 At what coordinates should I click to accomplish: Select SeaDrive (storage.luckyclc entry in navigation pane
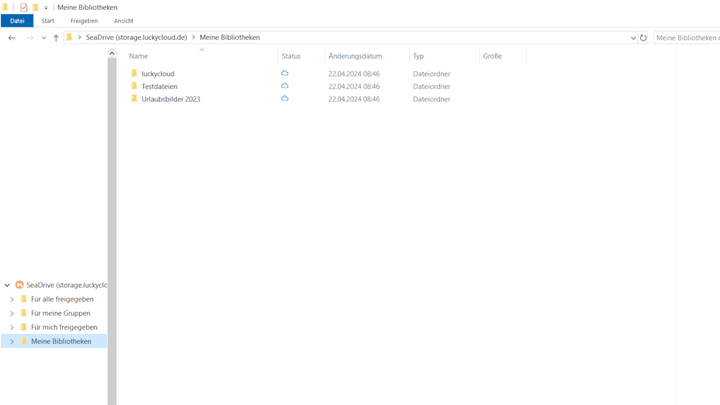point(67,285)
